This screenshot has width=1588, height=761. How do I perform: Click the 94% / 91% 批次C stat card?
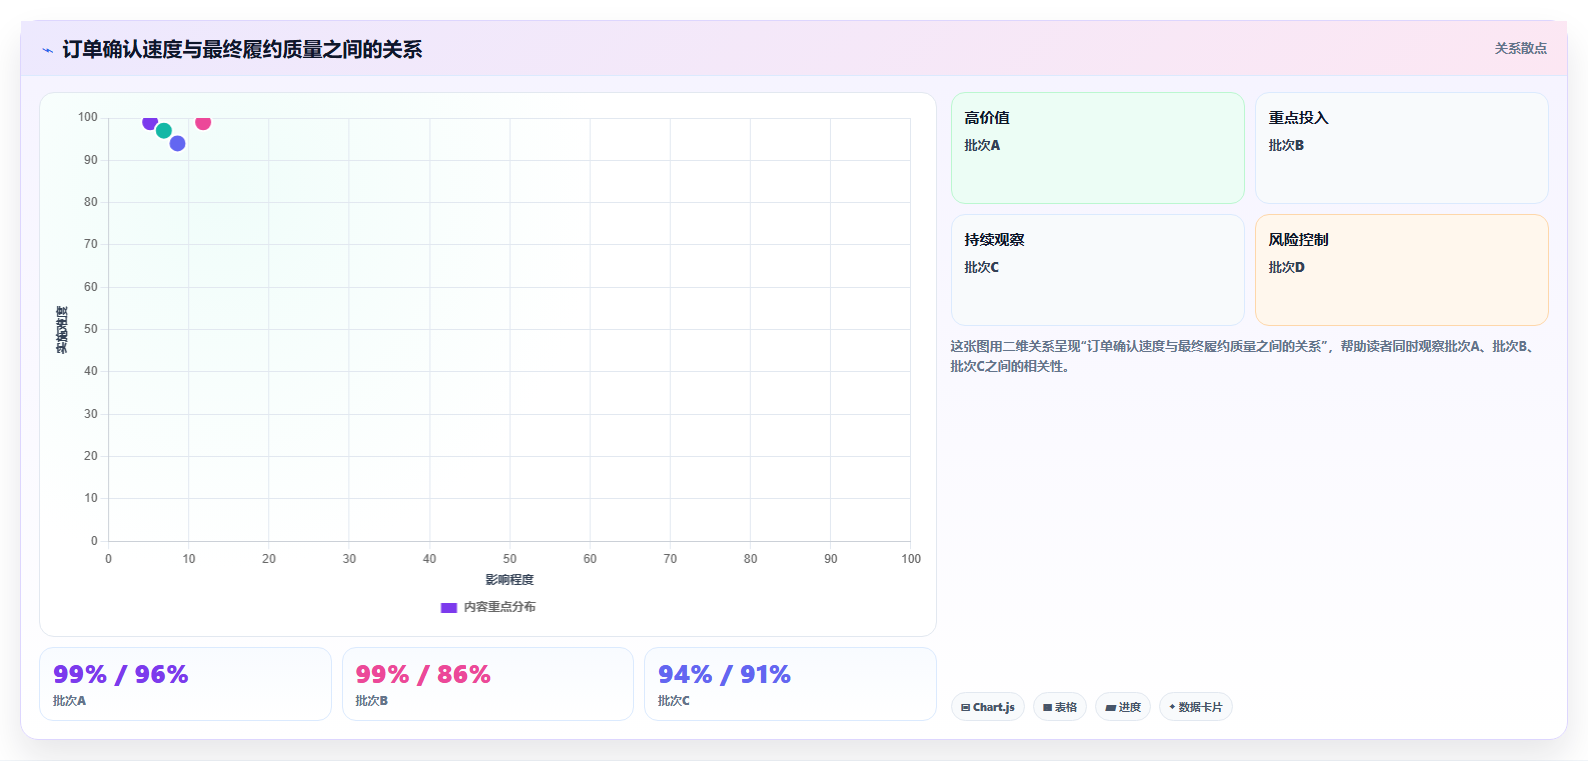coord(790,684)
